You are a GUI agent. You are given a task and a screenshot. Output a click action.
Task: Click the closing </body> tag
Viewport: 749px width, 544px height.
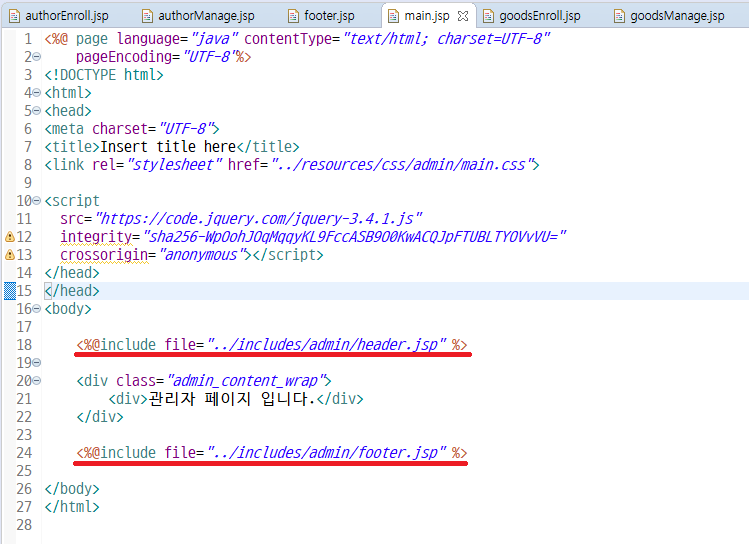(x=72, y=489)
